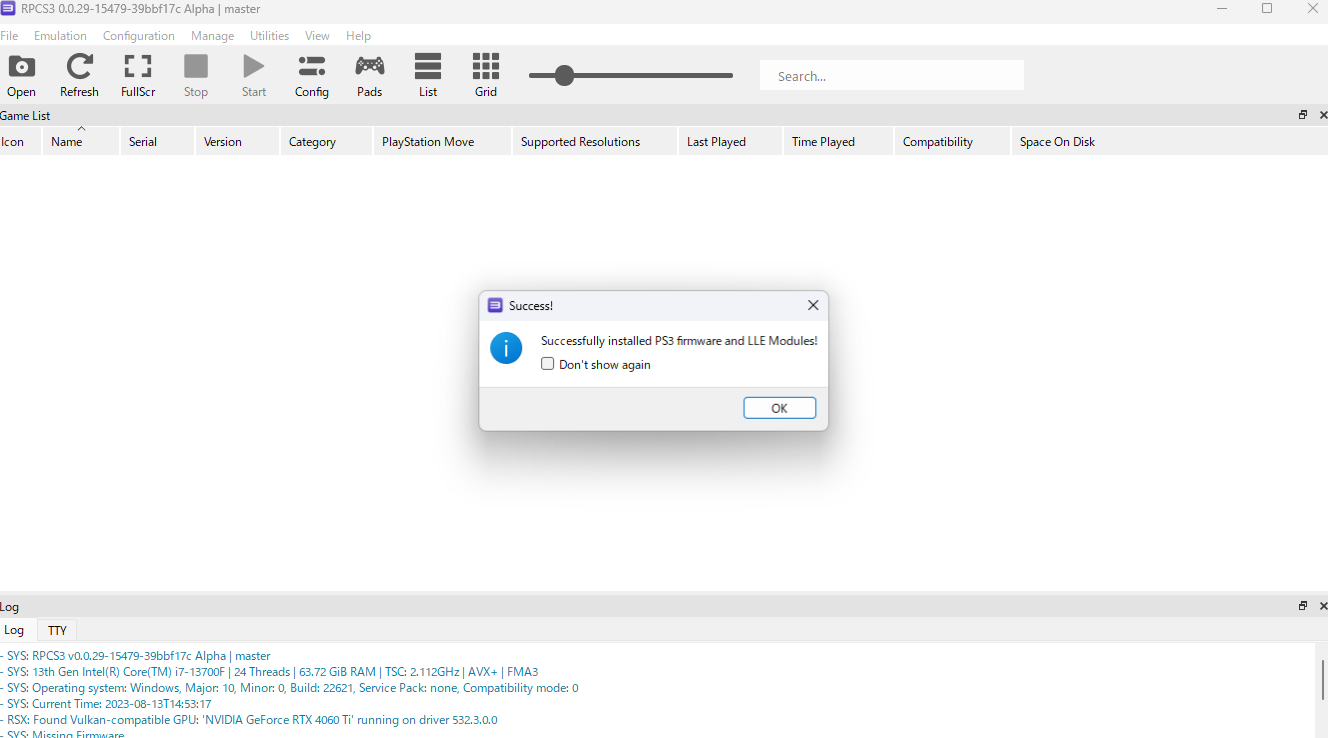Image resolution: width=1328 pixels, height=738 pixels.
Task: Sort by Supported Resolutions column header
Action: click(595, 142)
